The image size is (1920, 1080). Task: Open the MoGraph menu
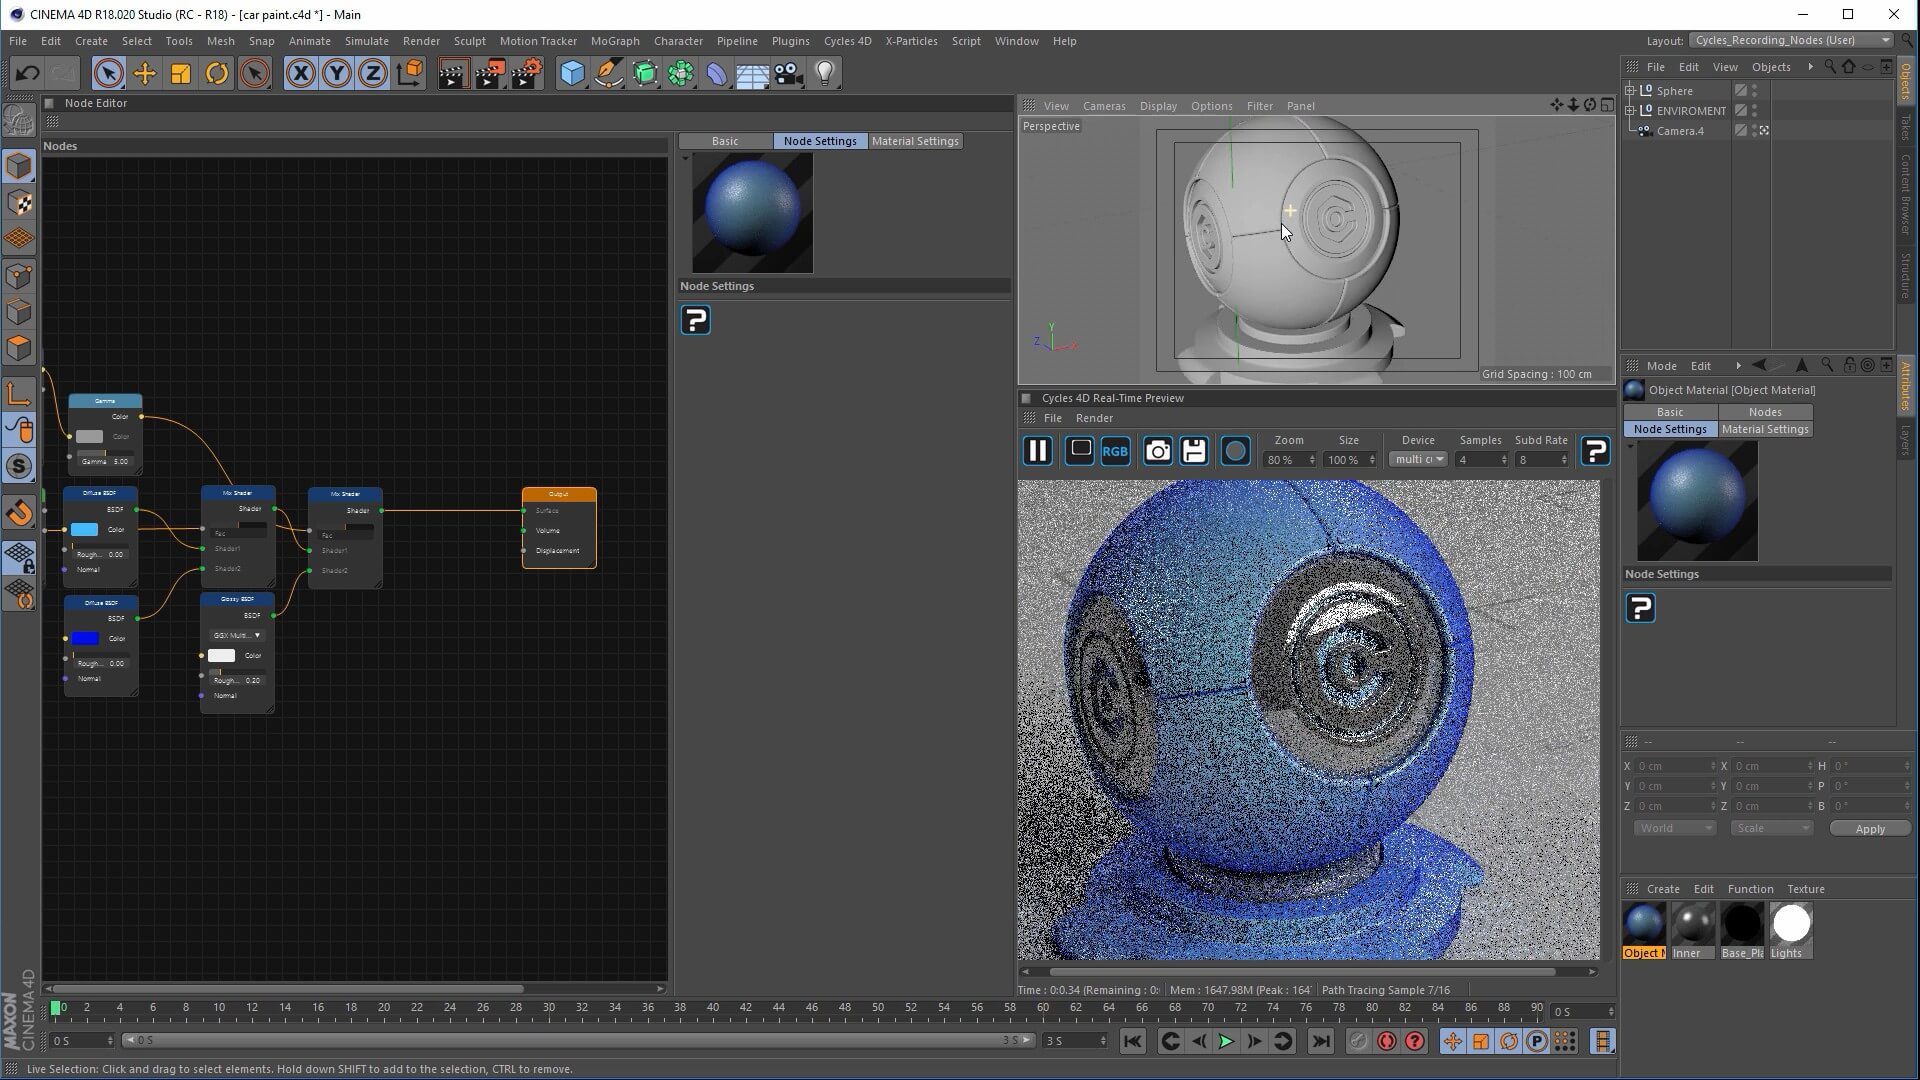coord(614,41)
